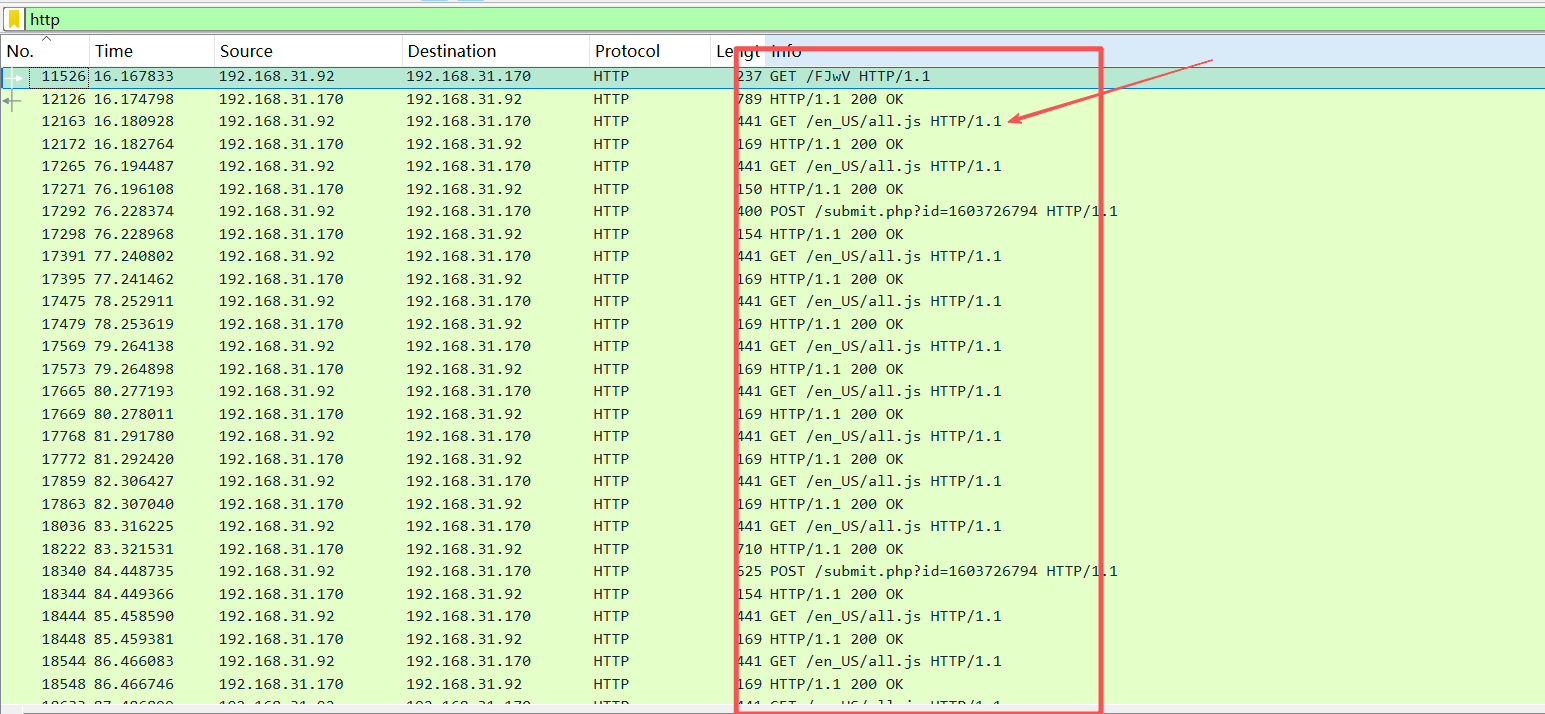Click time value 85.459381

coord(134,639)
